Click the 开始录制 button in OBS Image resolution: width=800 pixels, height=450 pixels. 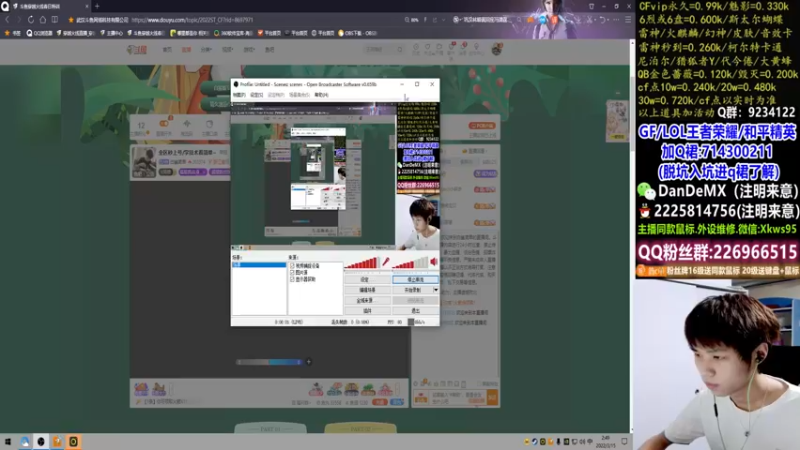[412, 290]
